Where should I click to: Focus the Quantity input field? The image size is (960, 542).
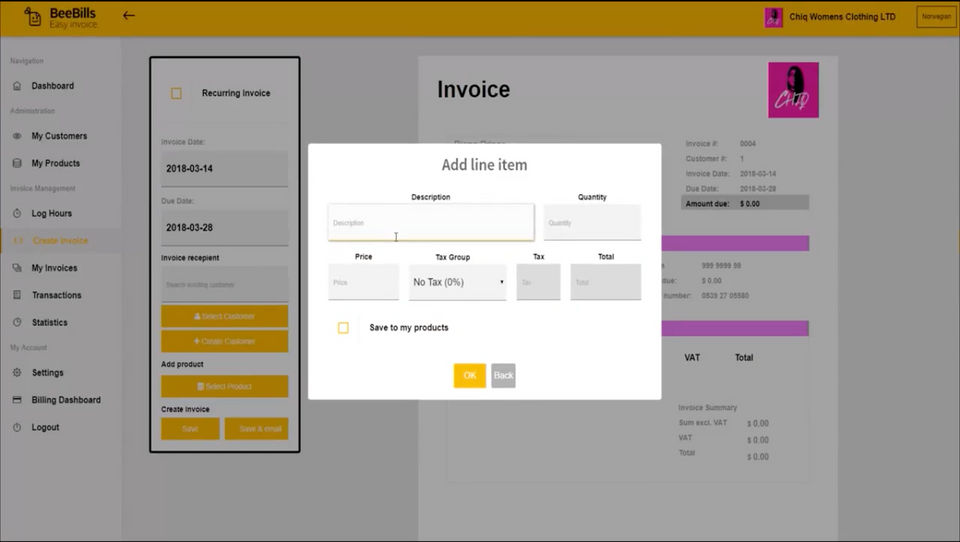pos(592,222)
